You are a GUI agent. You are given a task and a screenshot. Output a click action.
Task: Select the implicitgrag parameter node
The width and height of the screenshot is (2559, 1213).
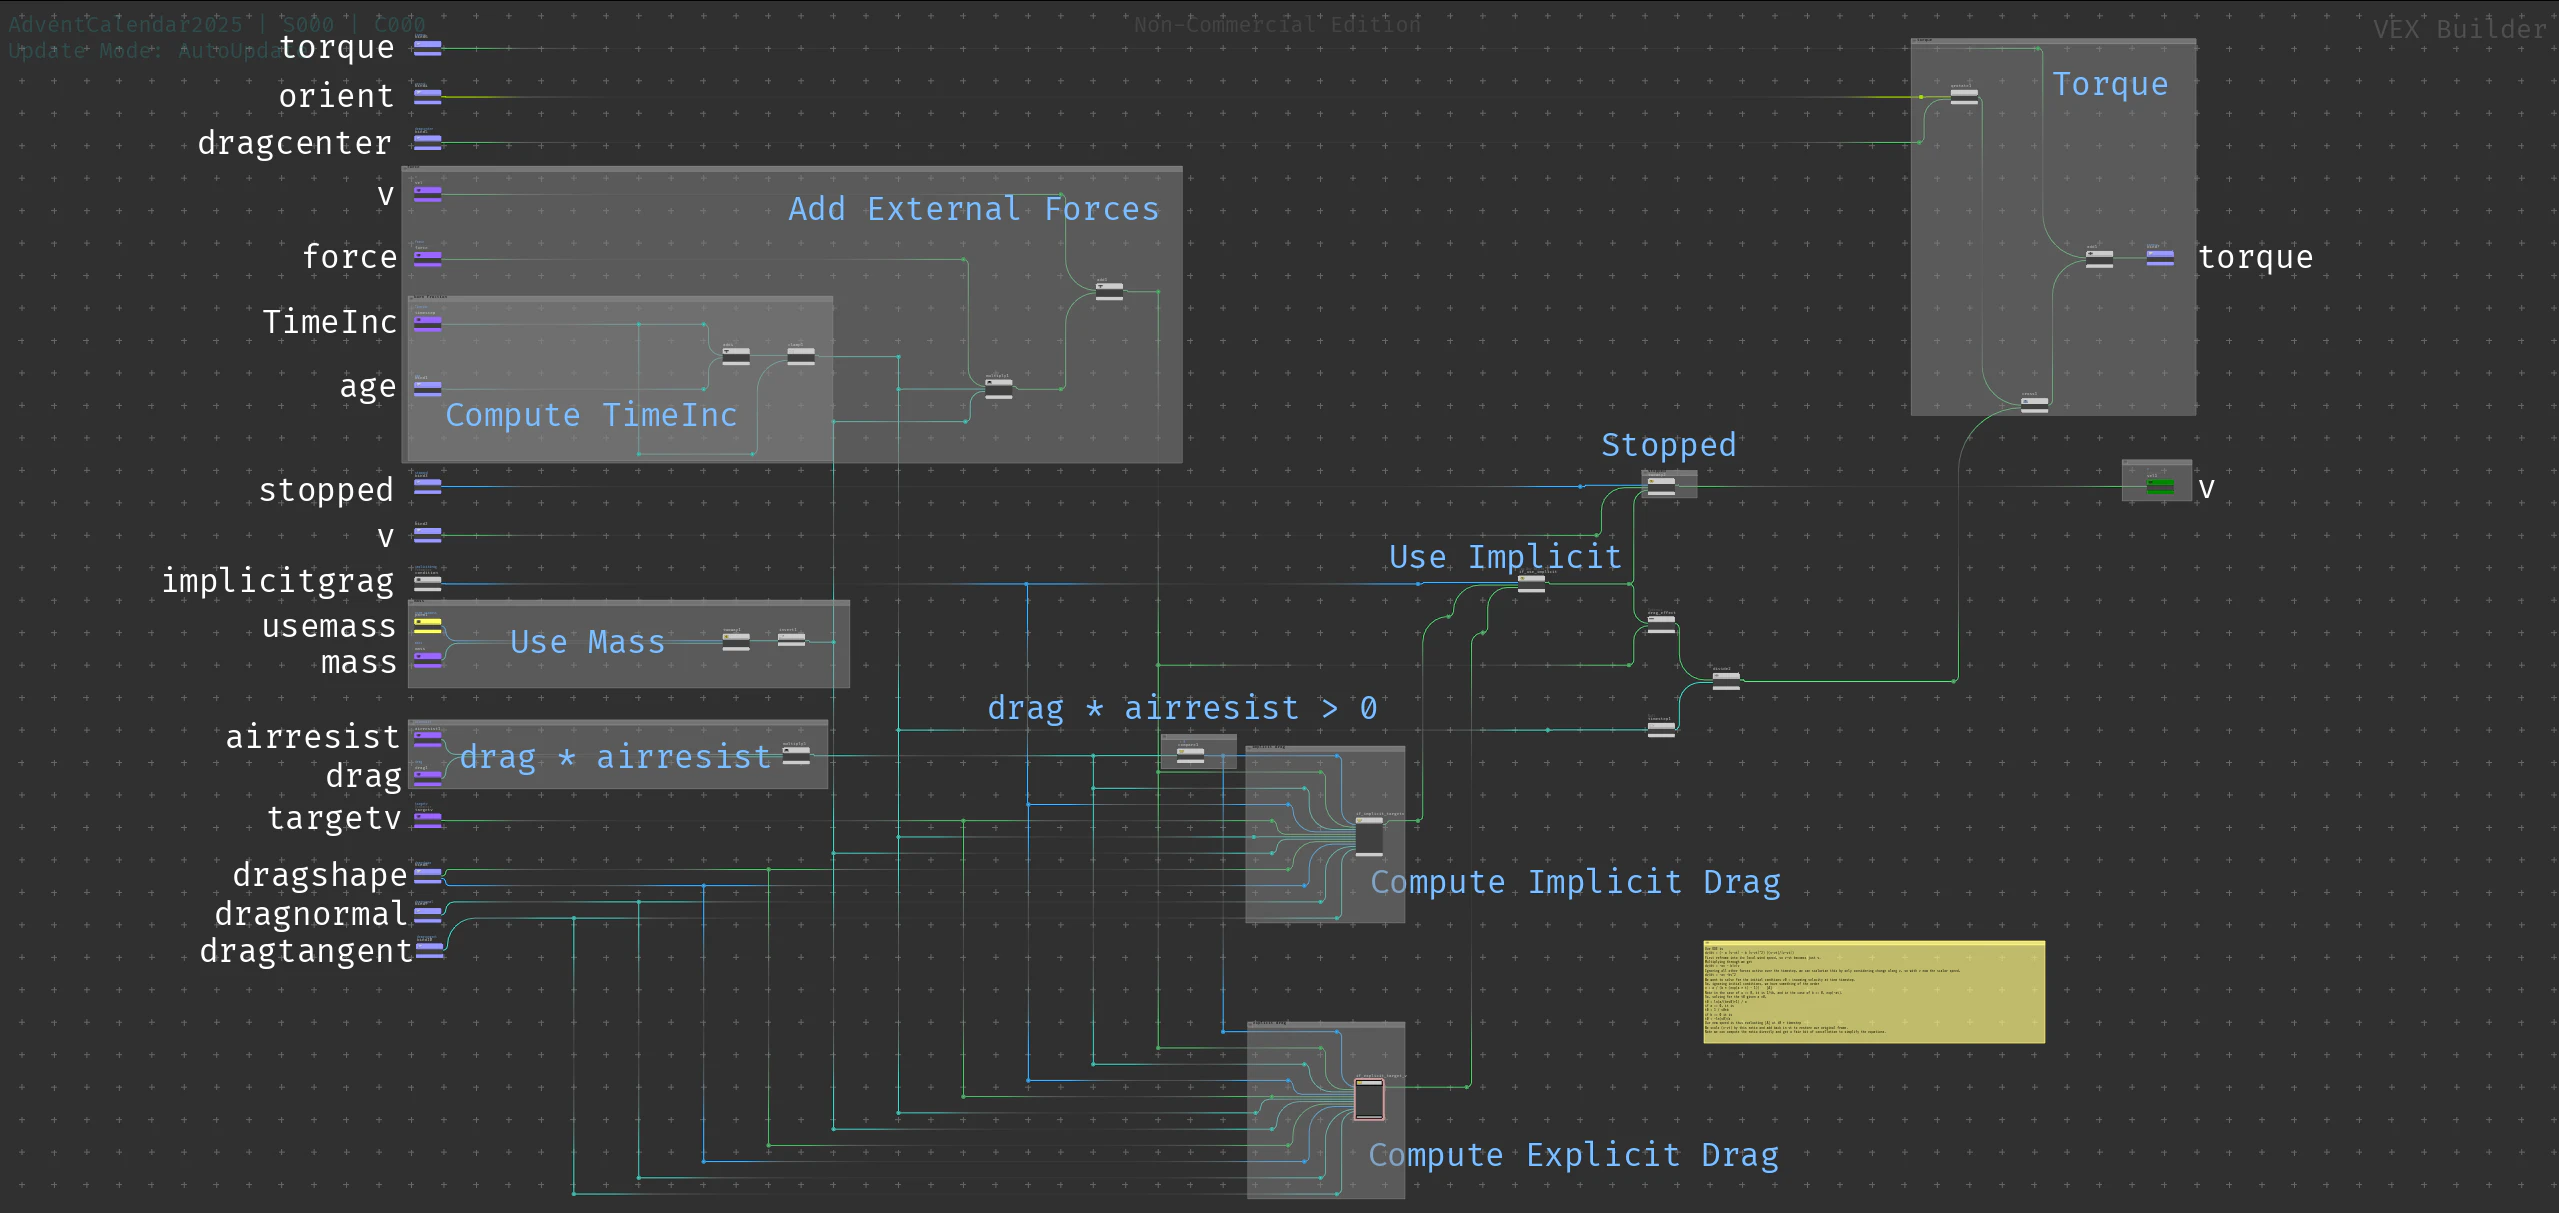(428, 582)
